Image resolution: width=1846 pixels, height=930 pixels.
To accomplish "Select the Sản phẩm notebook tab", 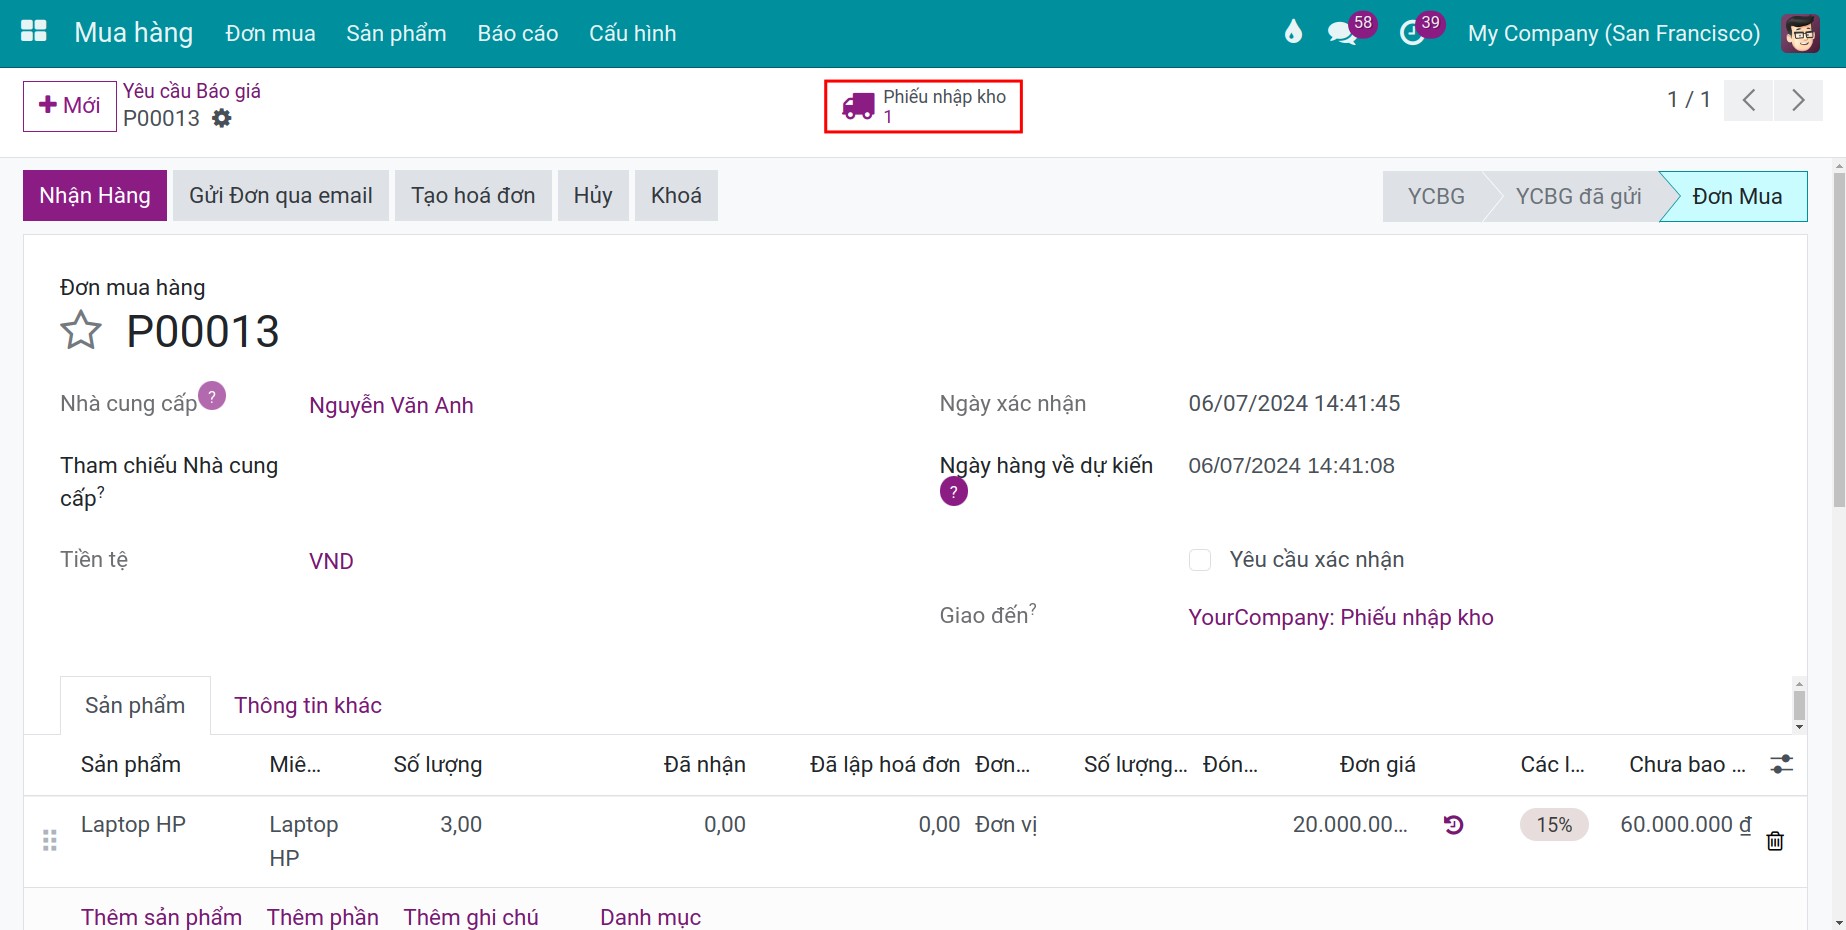I will tap(135, 705).
